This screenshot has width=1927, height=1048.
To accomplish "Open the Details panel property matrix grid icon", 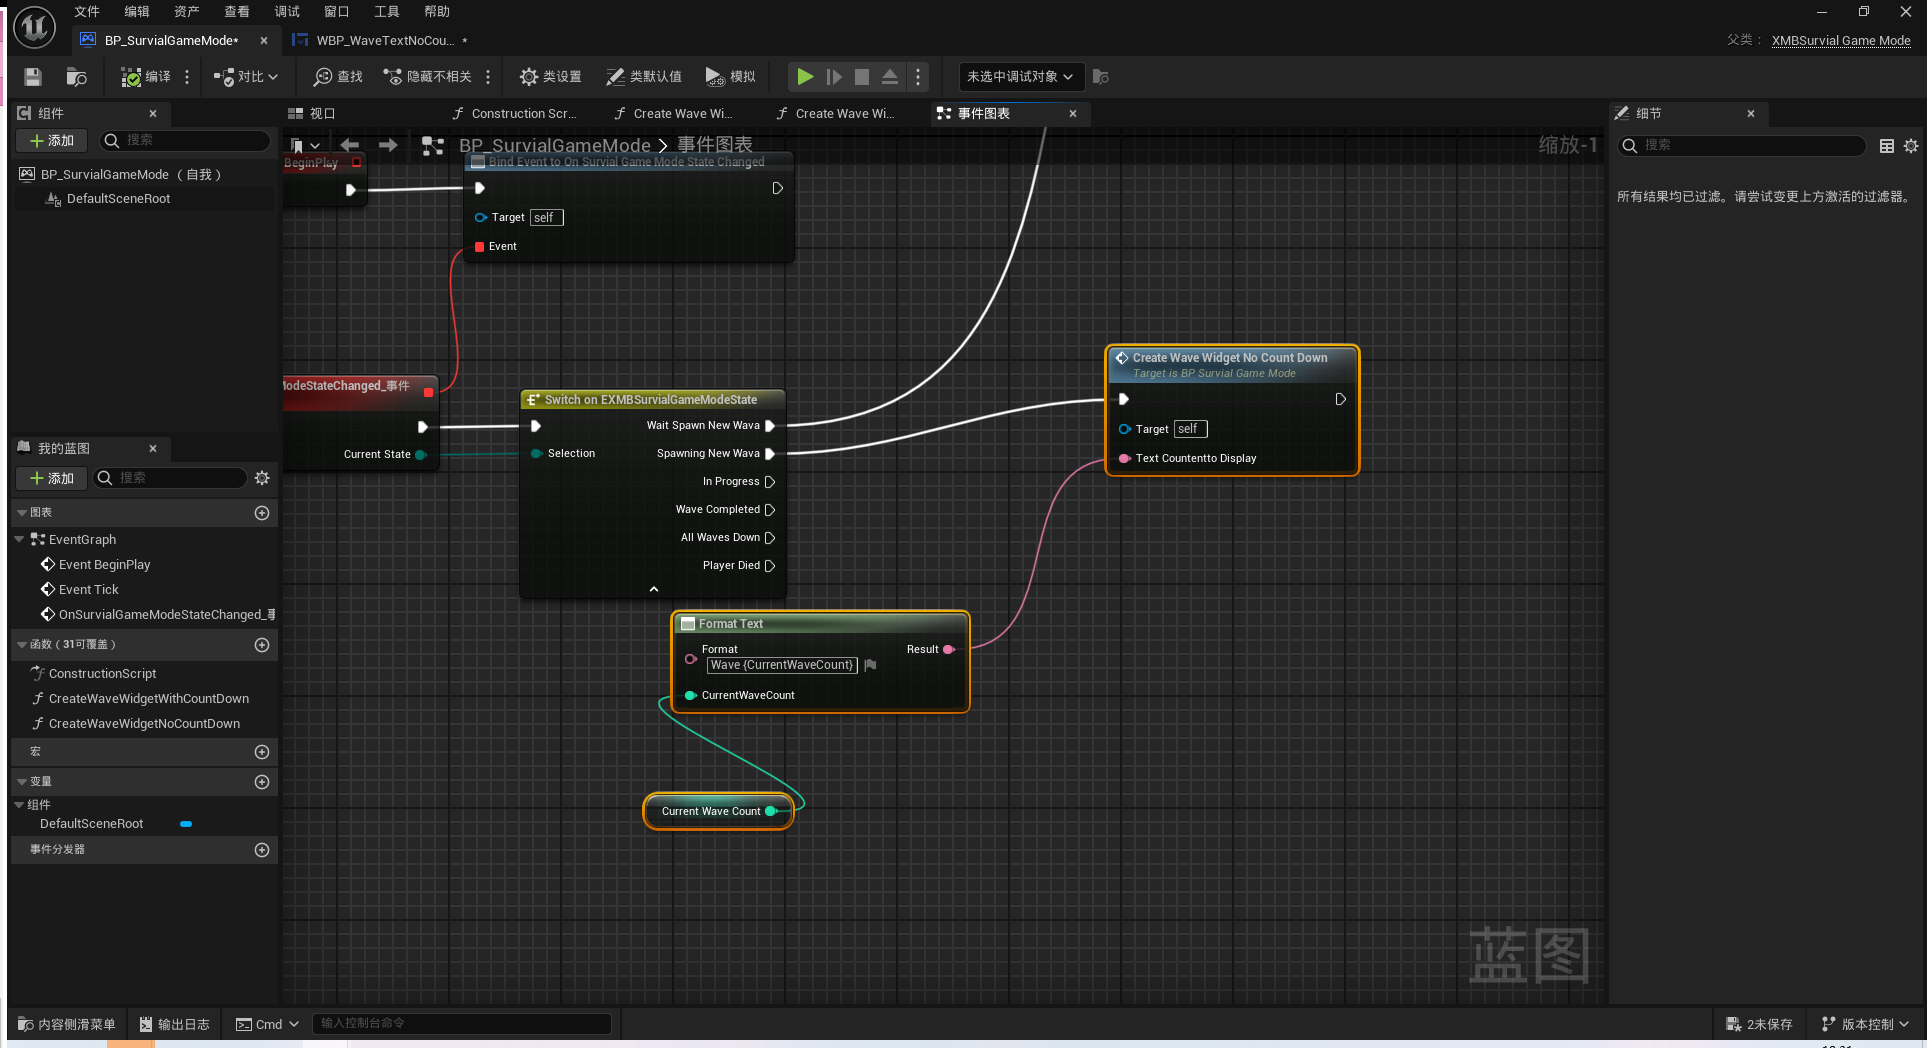I will [x=1886, y=146].
